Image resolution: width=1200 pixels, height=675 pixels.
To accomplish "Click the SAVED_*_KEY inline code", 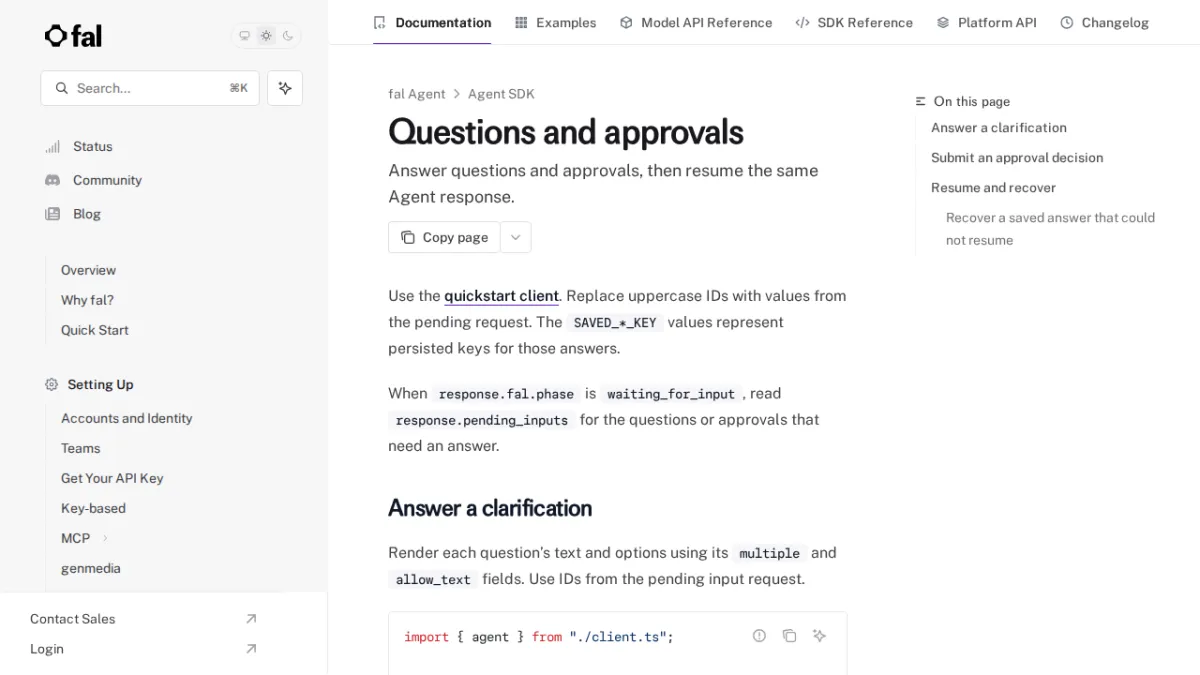I will tap(615, 323).
